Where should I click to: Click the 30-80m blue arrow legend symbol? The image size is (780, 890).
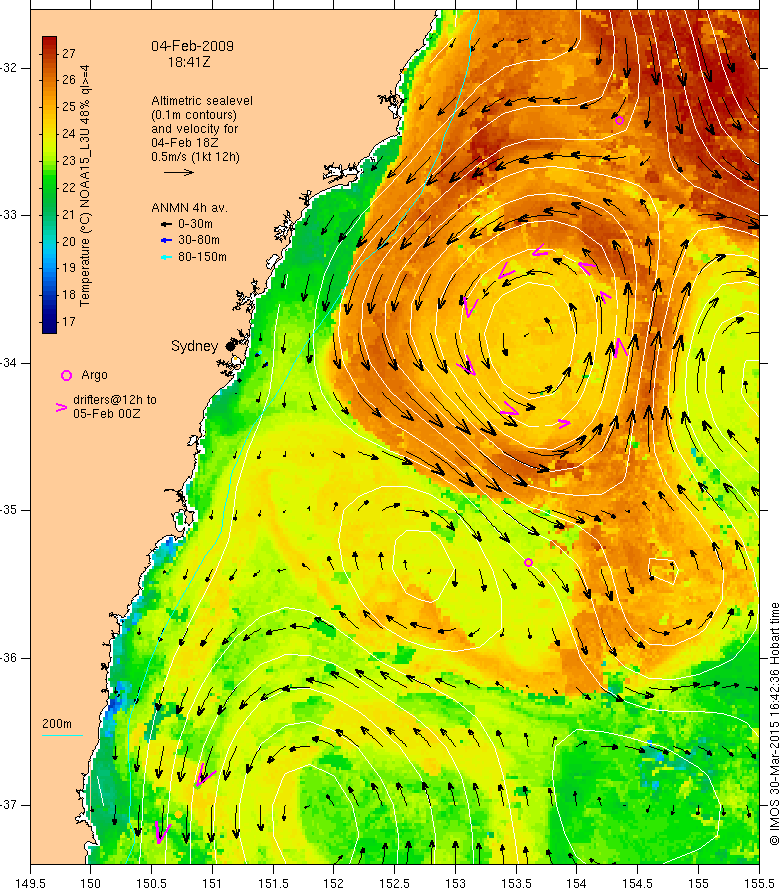166,241
